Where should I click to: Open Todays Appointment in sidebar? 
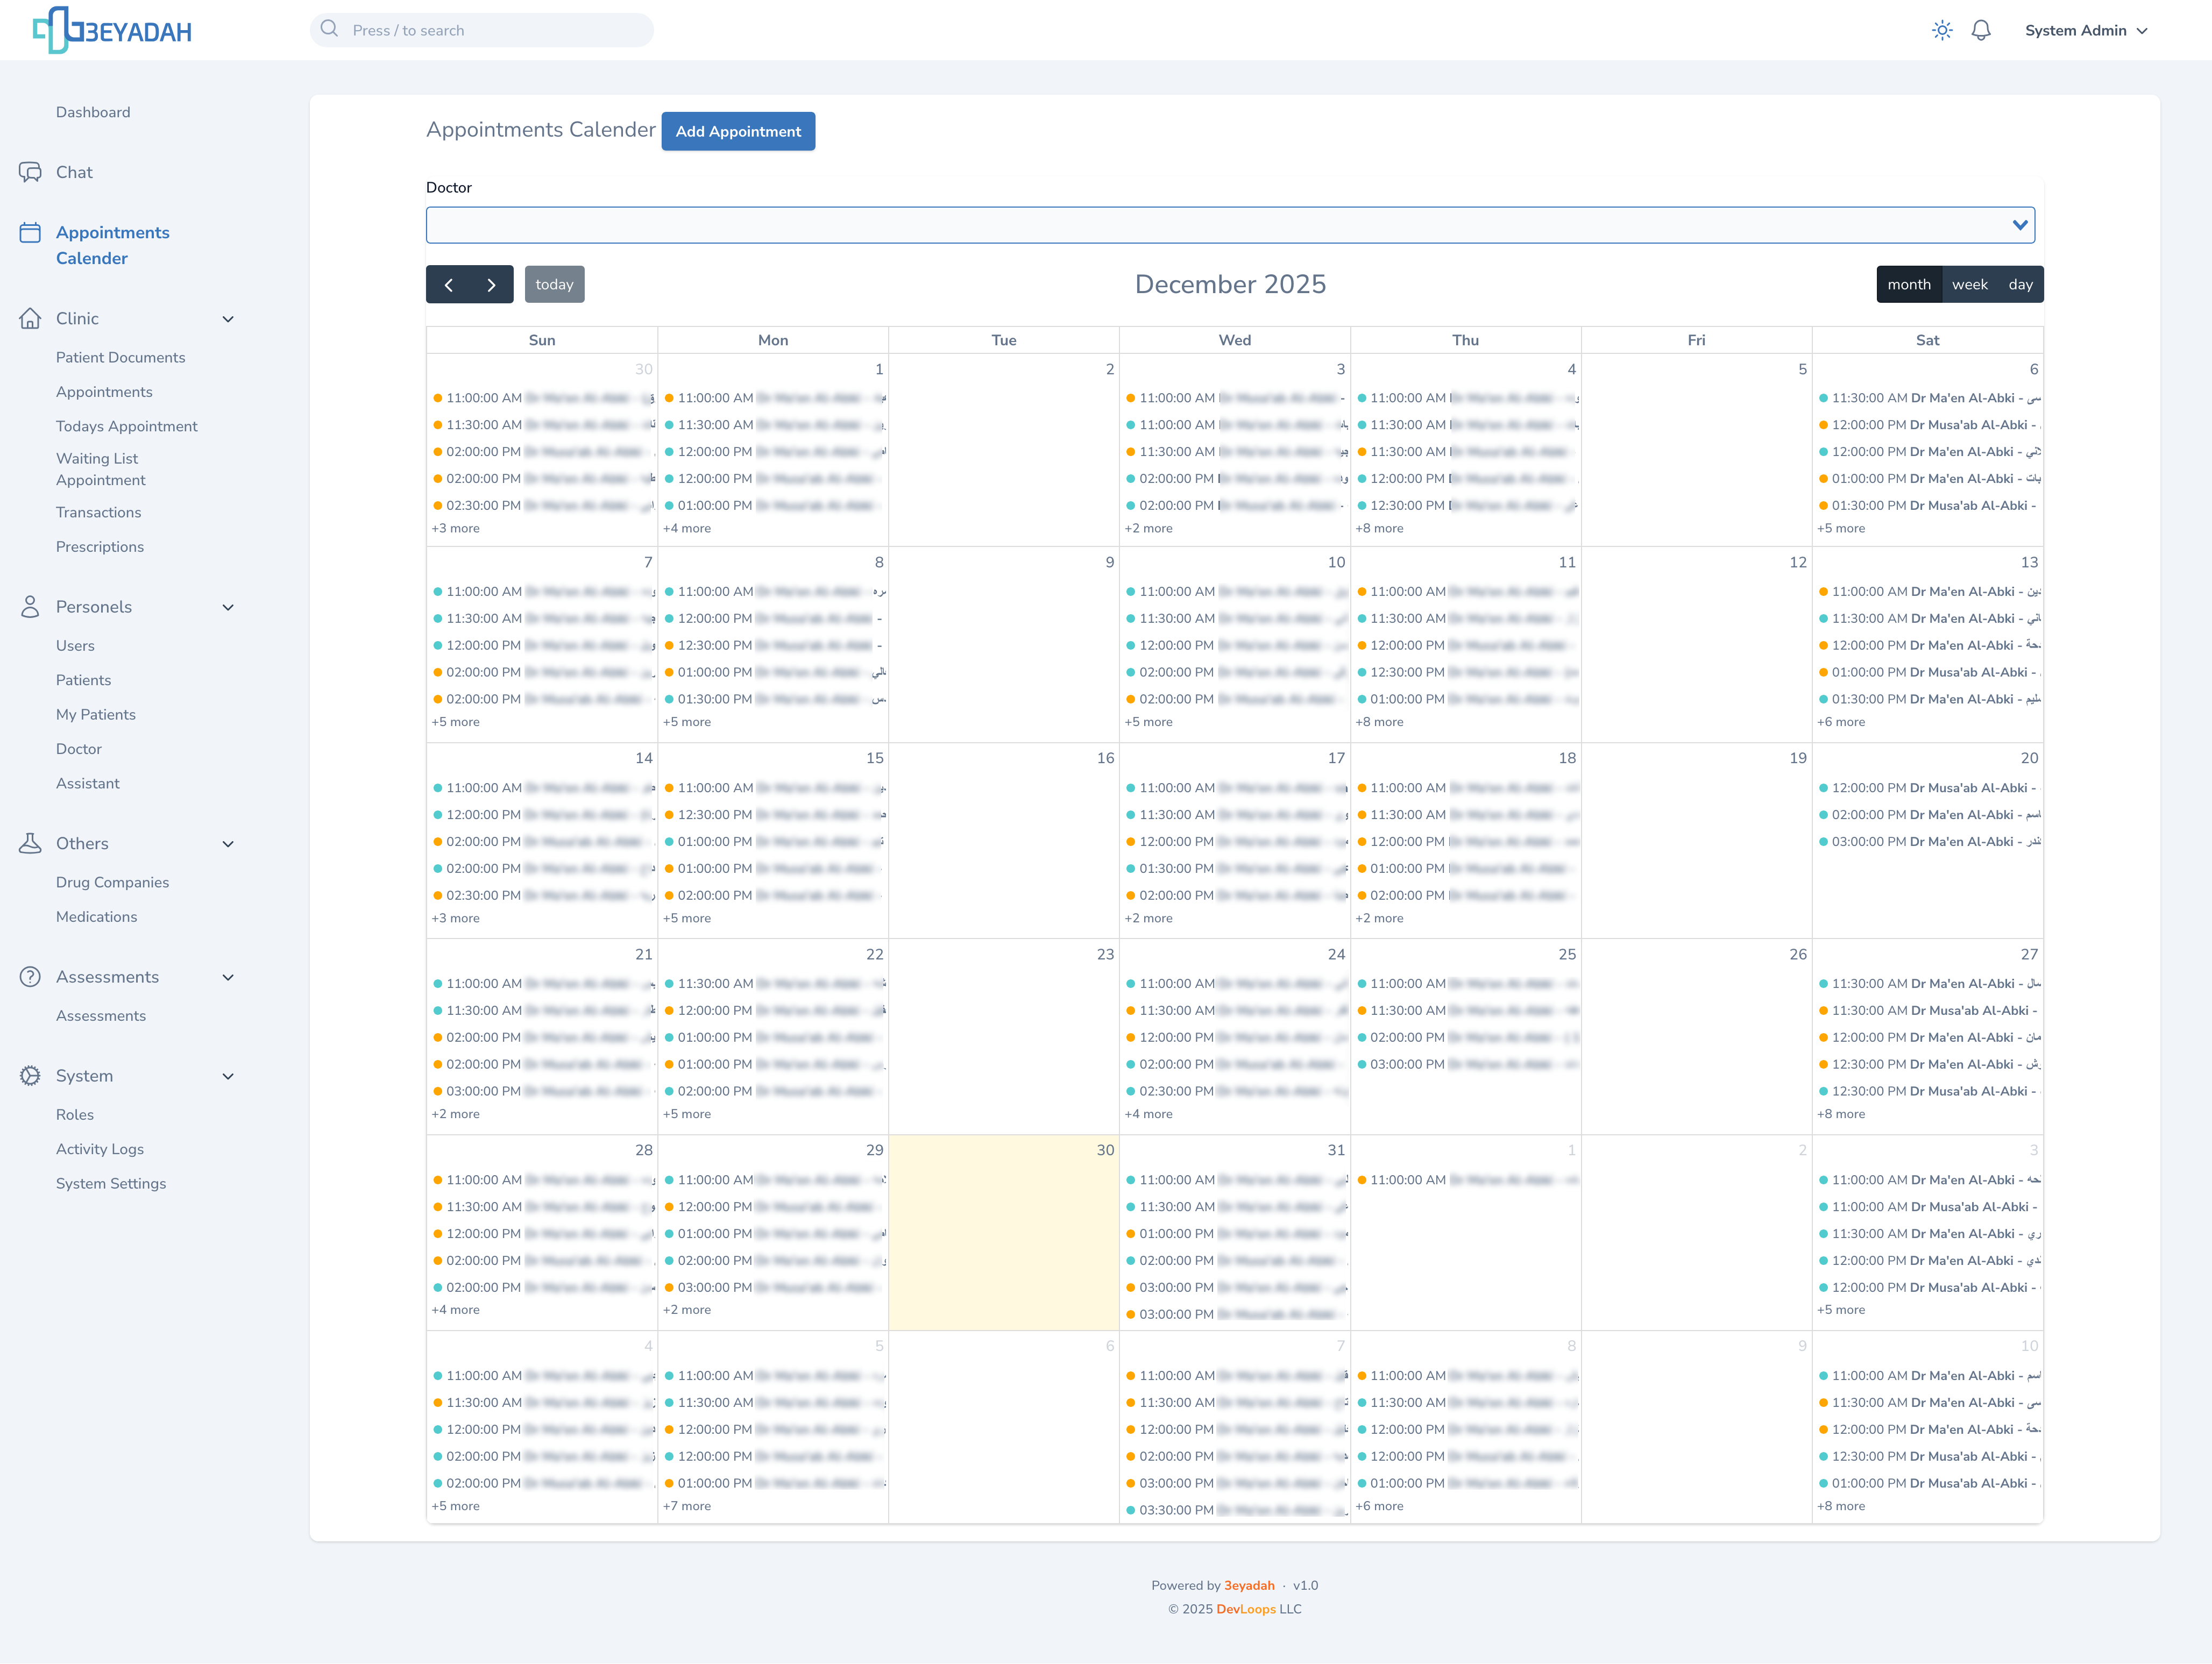tap(126, 426)
